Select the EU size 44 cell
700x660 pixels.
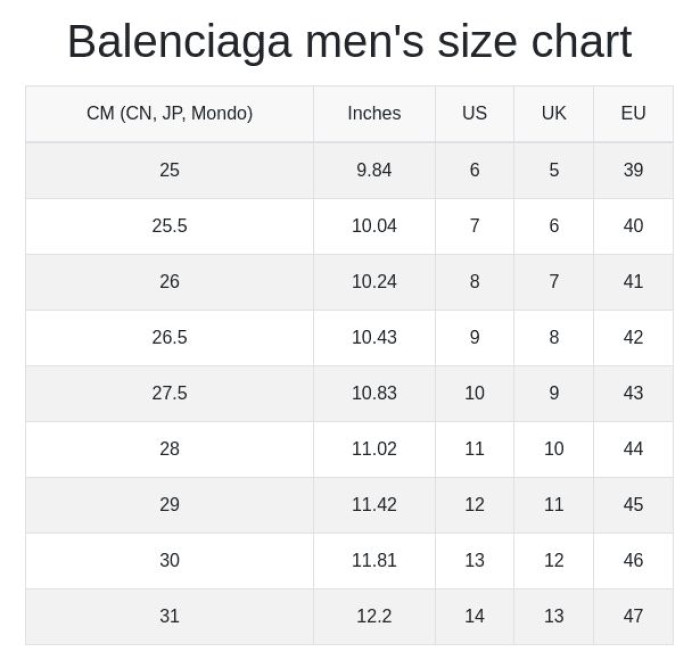pos(633,450)
